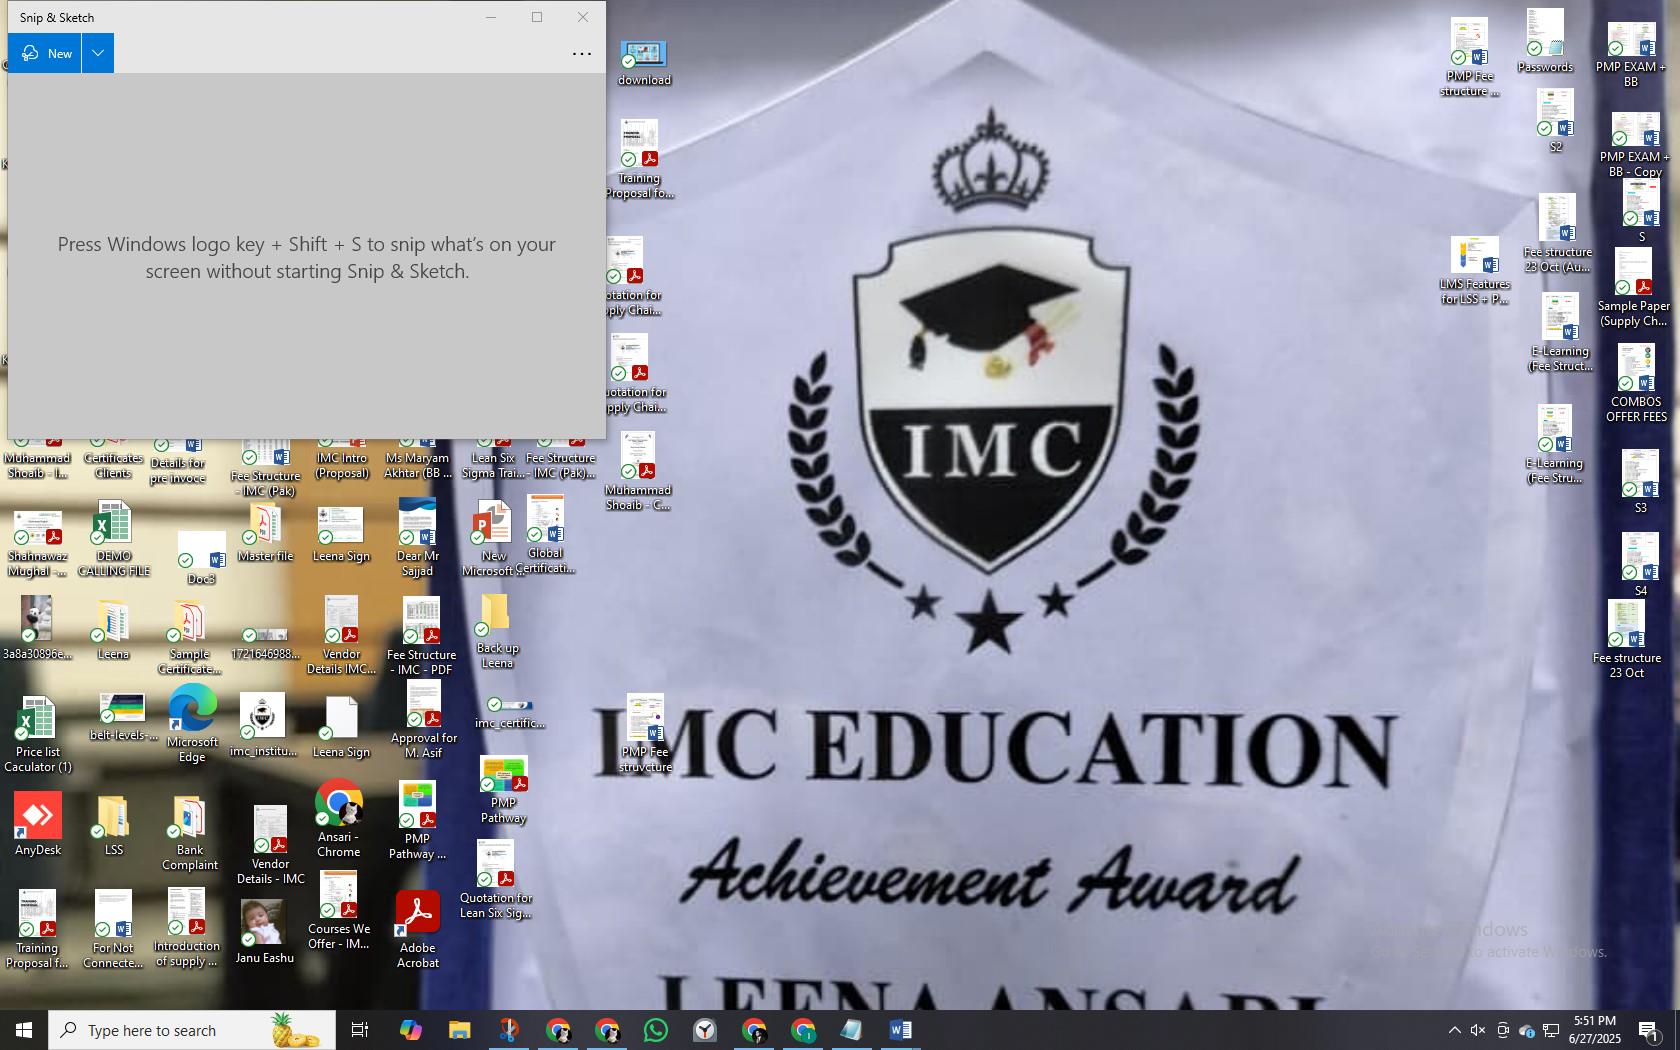Open clock and date flyout

[x=1595, y=1030]
